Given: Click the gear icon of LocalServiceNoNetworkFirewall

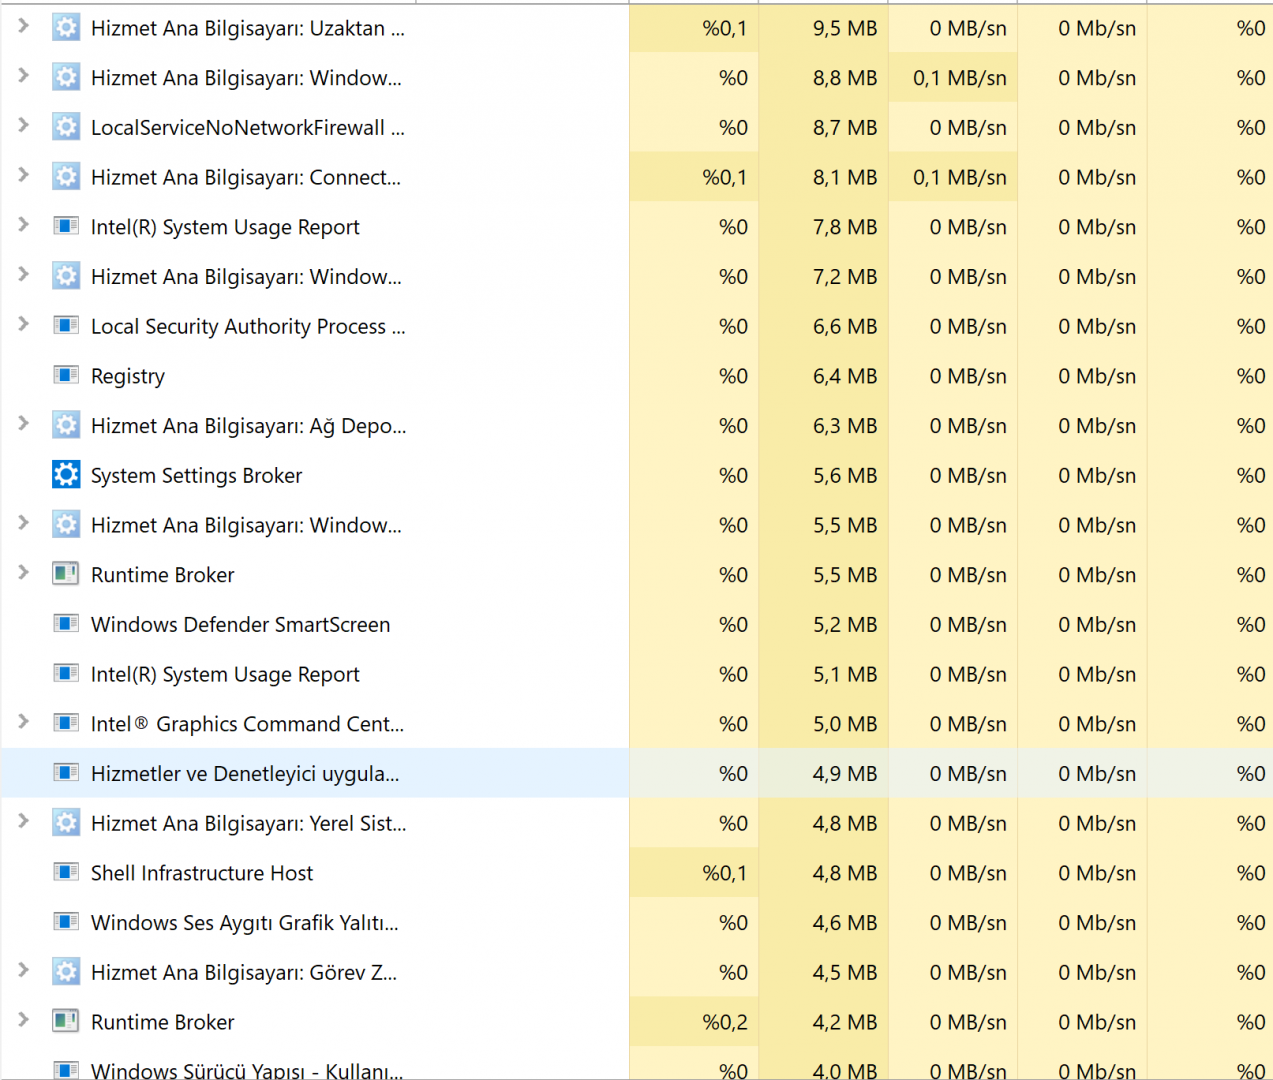Looking at the screenshot, I should pos(66,127).
